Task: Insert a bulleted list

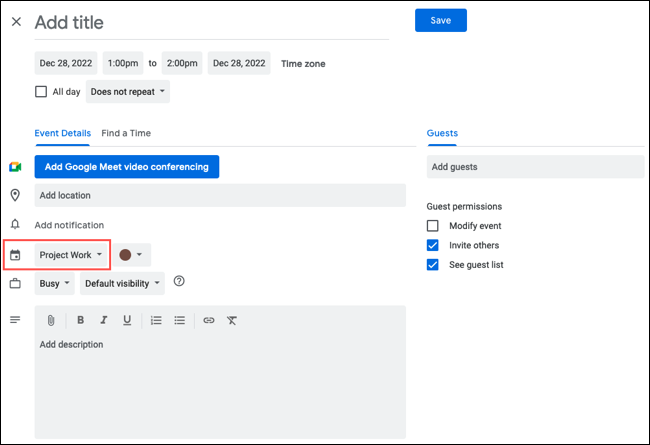Action: click(179, 320)
